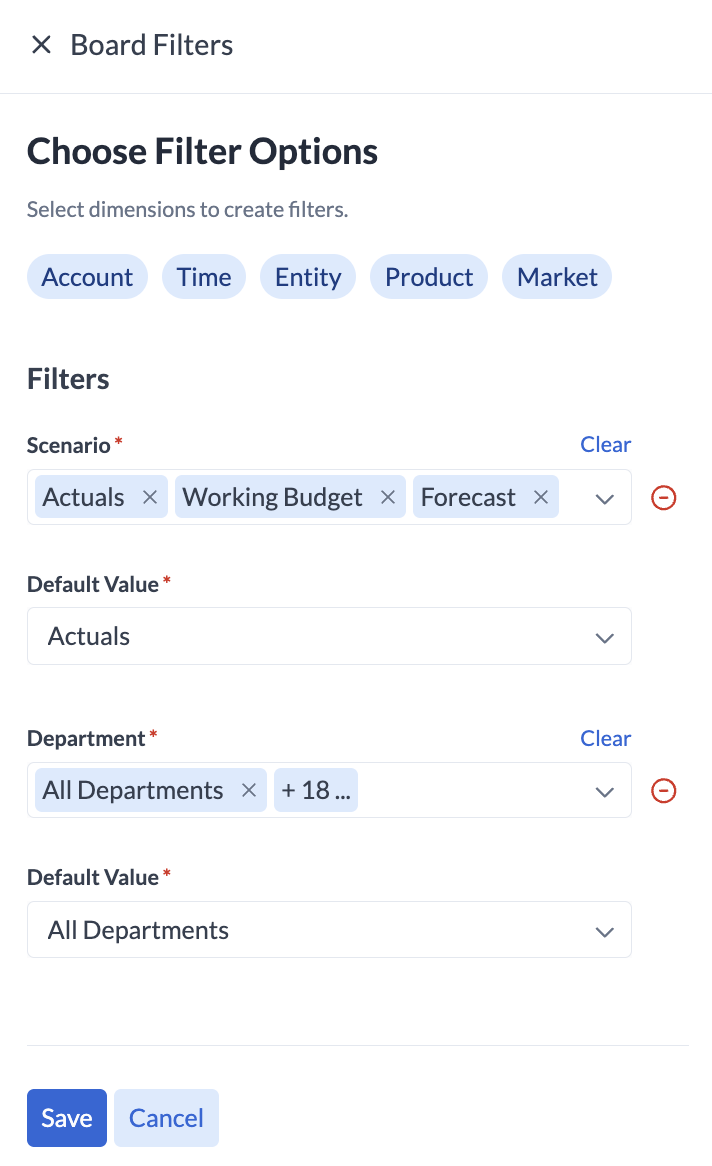Select the Product dimension chip
This screenshot has height=1166, width=712.
point(429,277)
